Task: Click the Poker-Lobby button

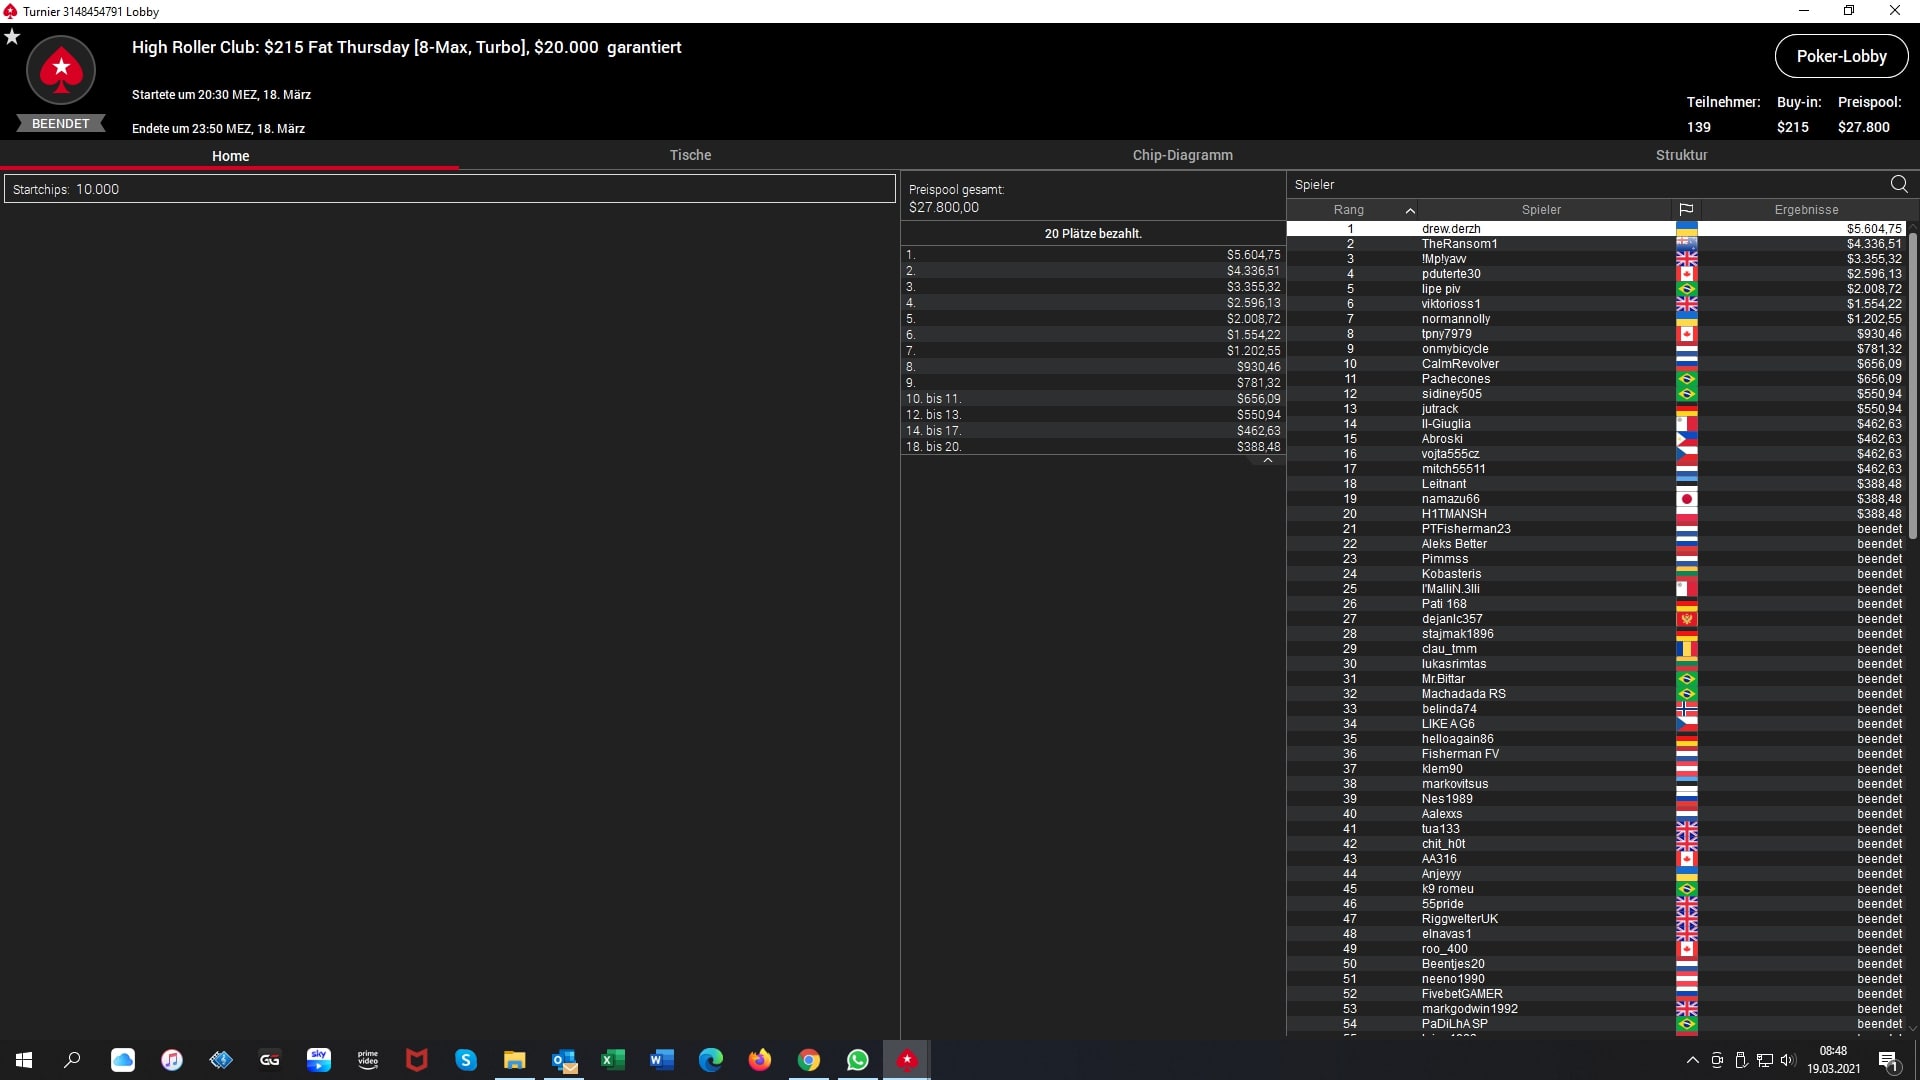Action: click(x=1841, y=56)
